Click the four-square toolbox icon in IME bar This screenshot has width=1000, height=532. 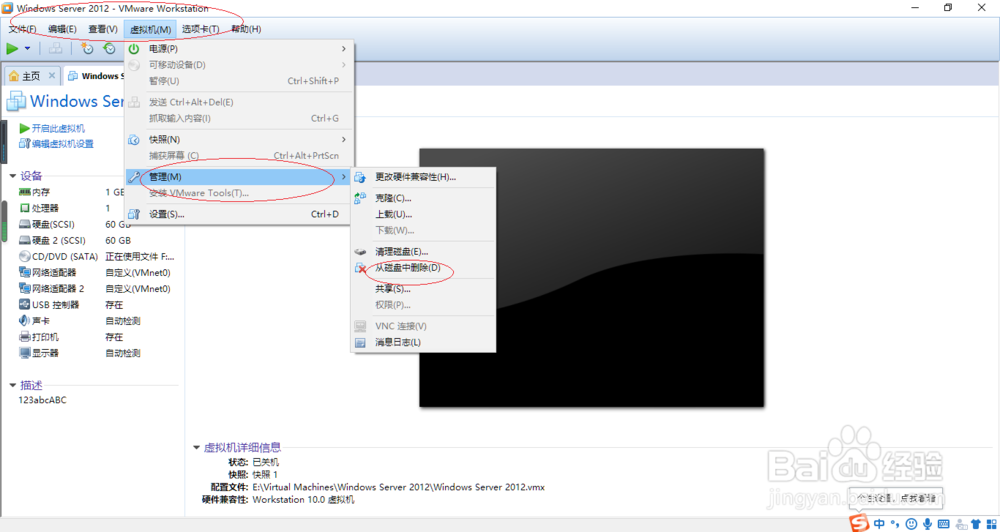pyautogui.click(x=992, y=524)
